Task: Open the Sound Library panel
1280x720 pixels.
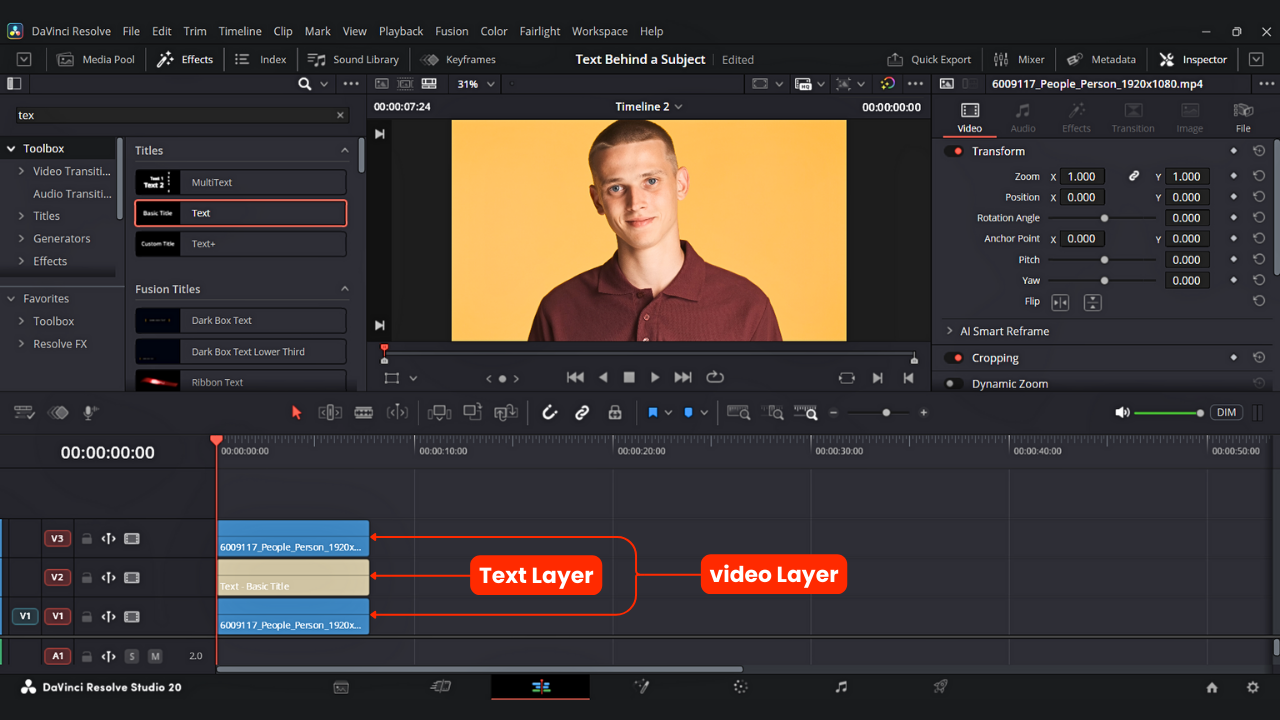Action: (353, 59)
